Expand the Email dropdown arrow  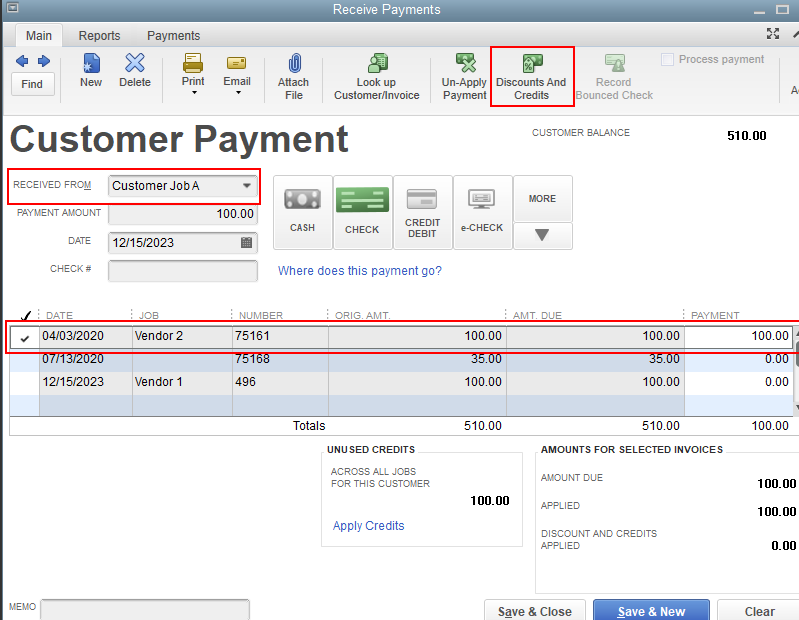[238, 93]
